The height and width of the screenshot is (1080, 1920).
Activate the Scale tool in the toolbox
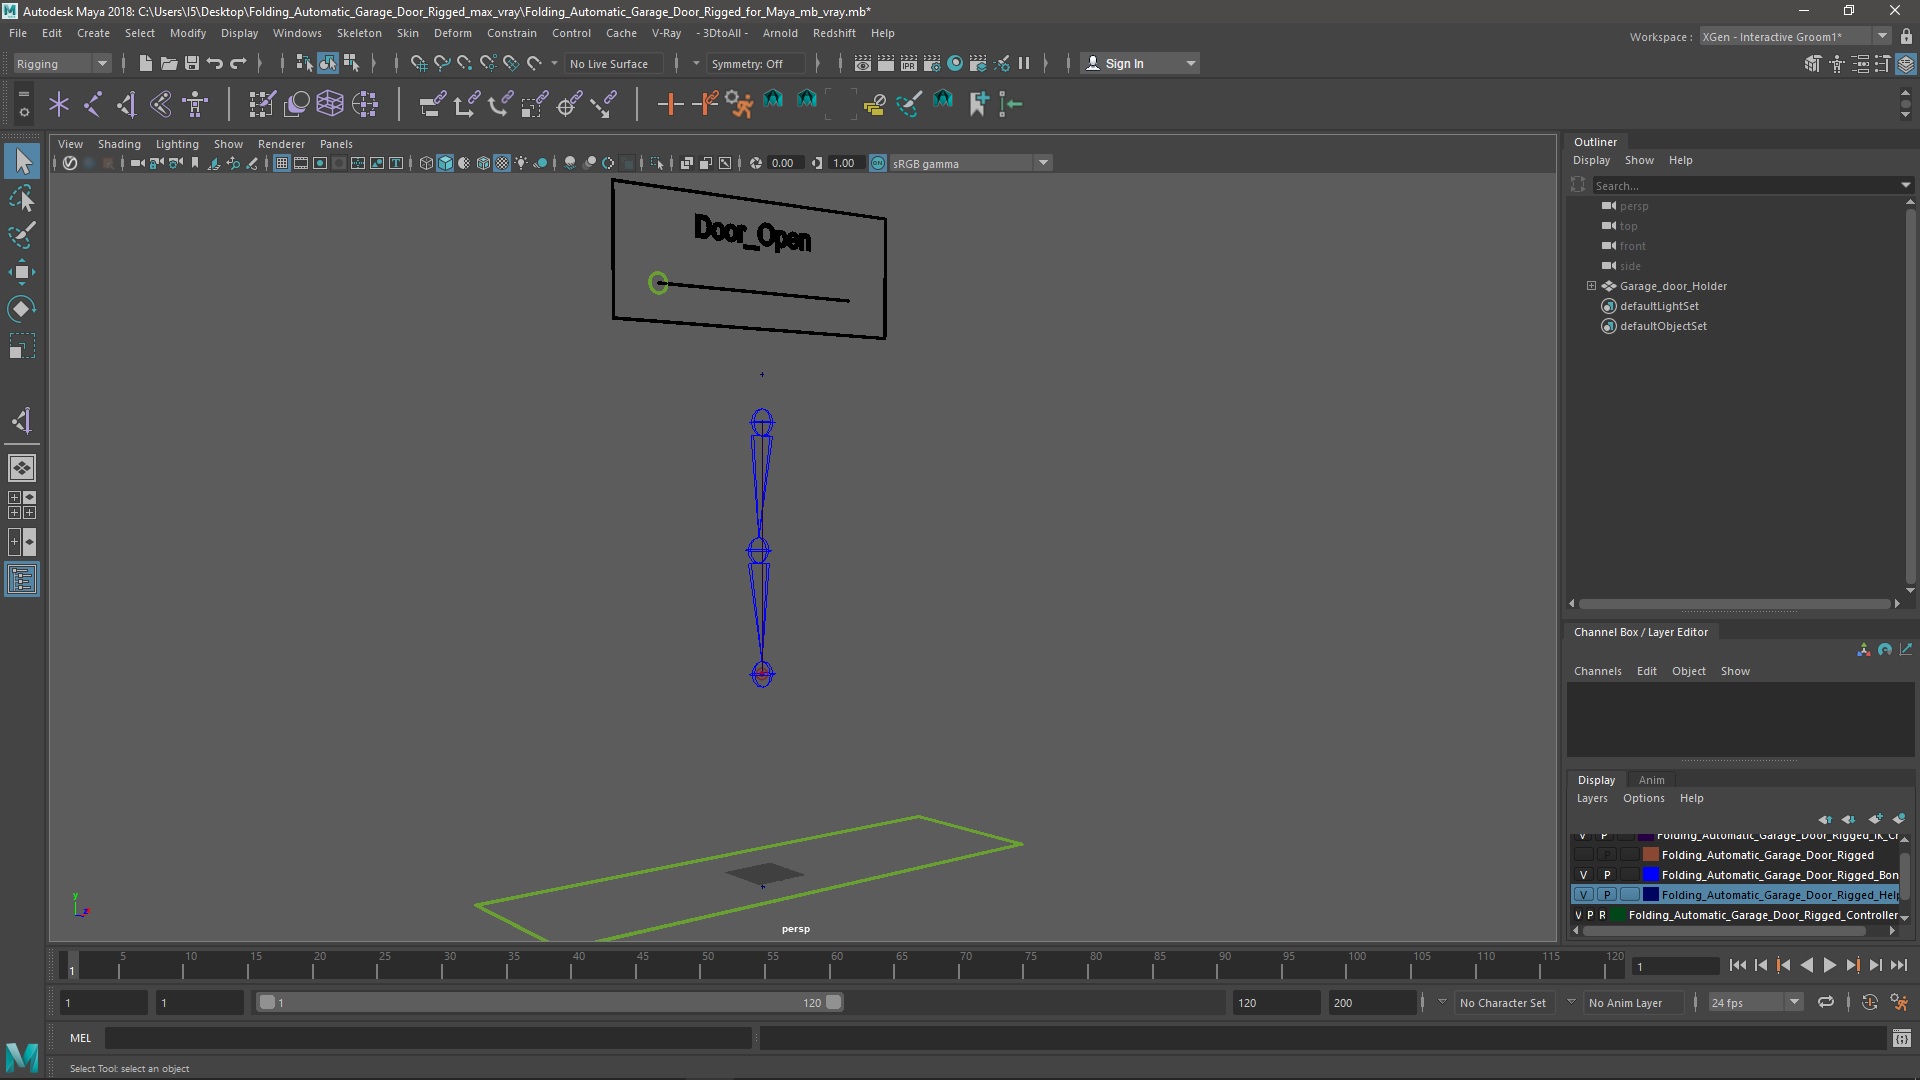[x=22, y=346]
